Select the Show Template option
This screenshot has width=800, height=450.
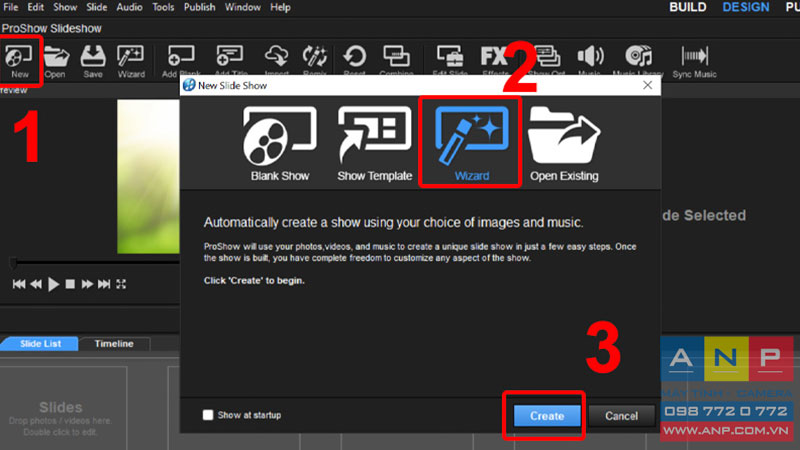(x=374, y=143)
